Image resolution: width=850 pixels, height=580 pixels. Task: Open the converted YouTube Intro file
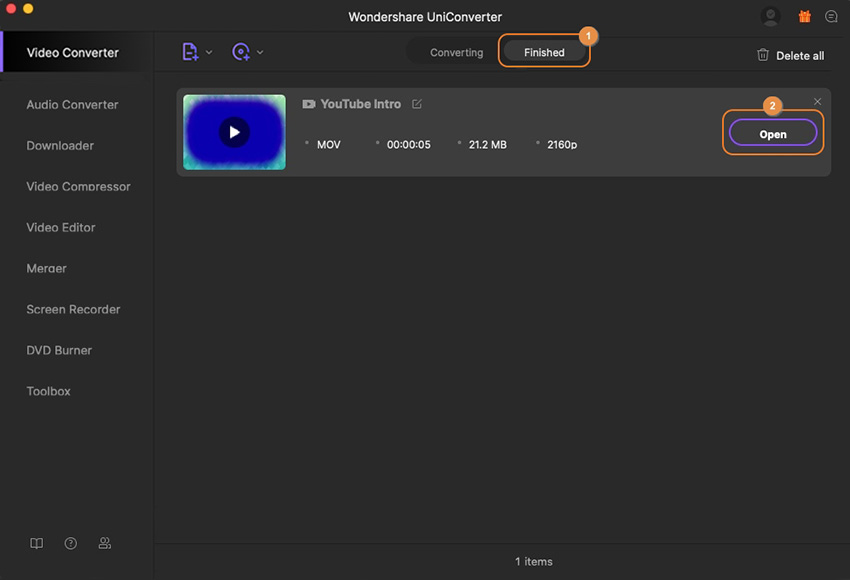(x=773, y=134)
